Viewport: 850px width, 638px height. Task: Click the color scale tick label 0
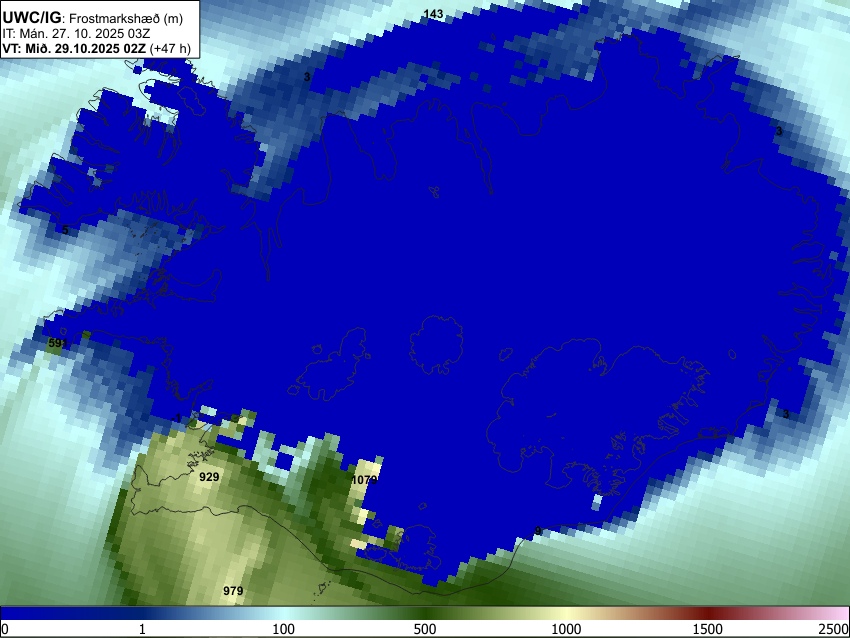tap(5, 629)
